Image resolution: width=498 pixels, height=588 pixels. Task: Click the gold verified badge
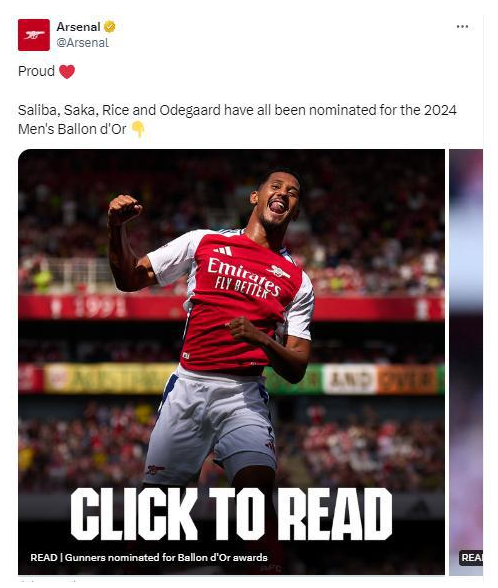110,27
